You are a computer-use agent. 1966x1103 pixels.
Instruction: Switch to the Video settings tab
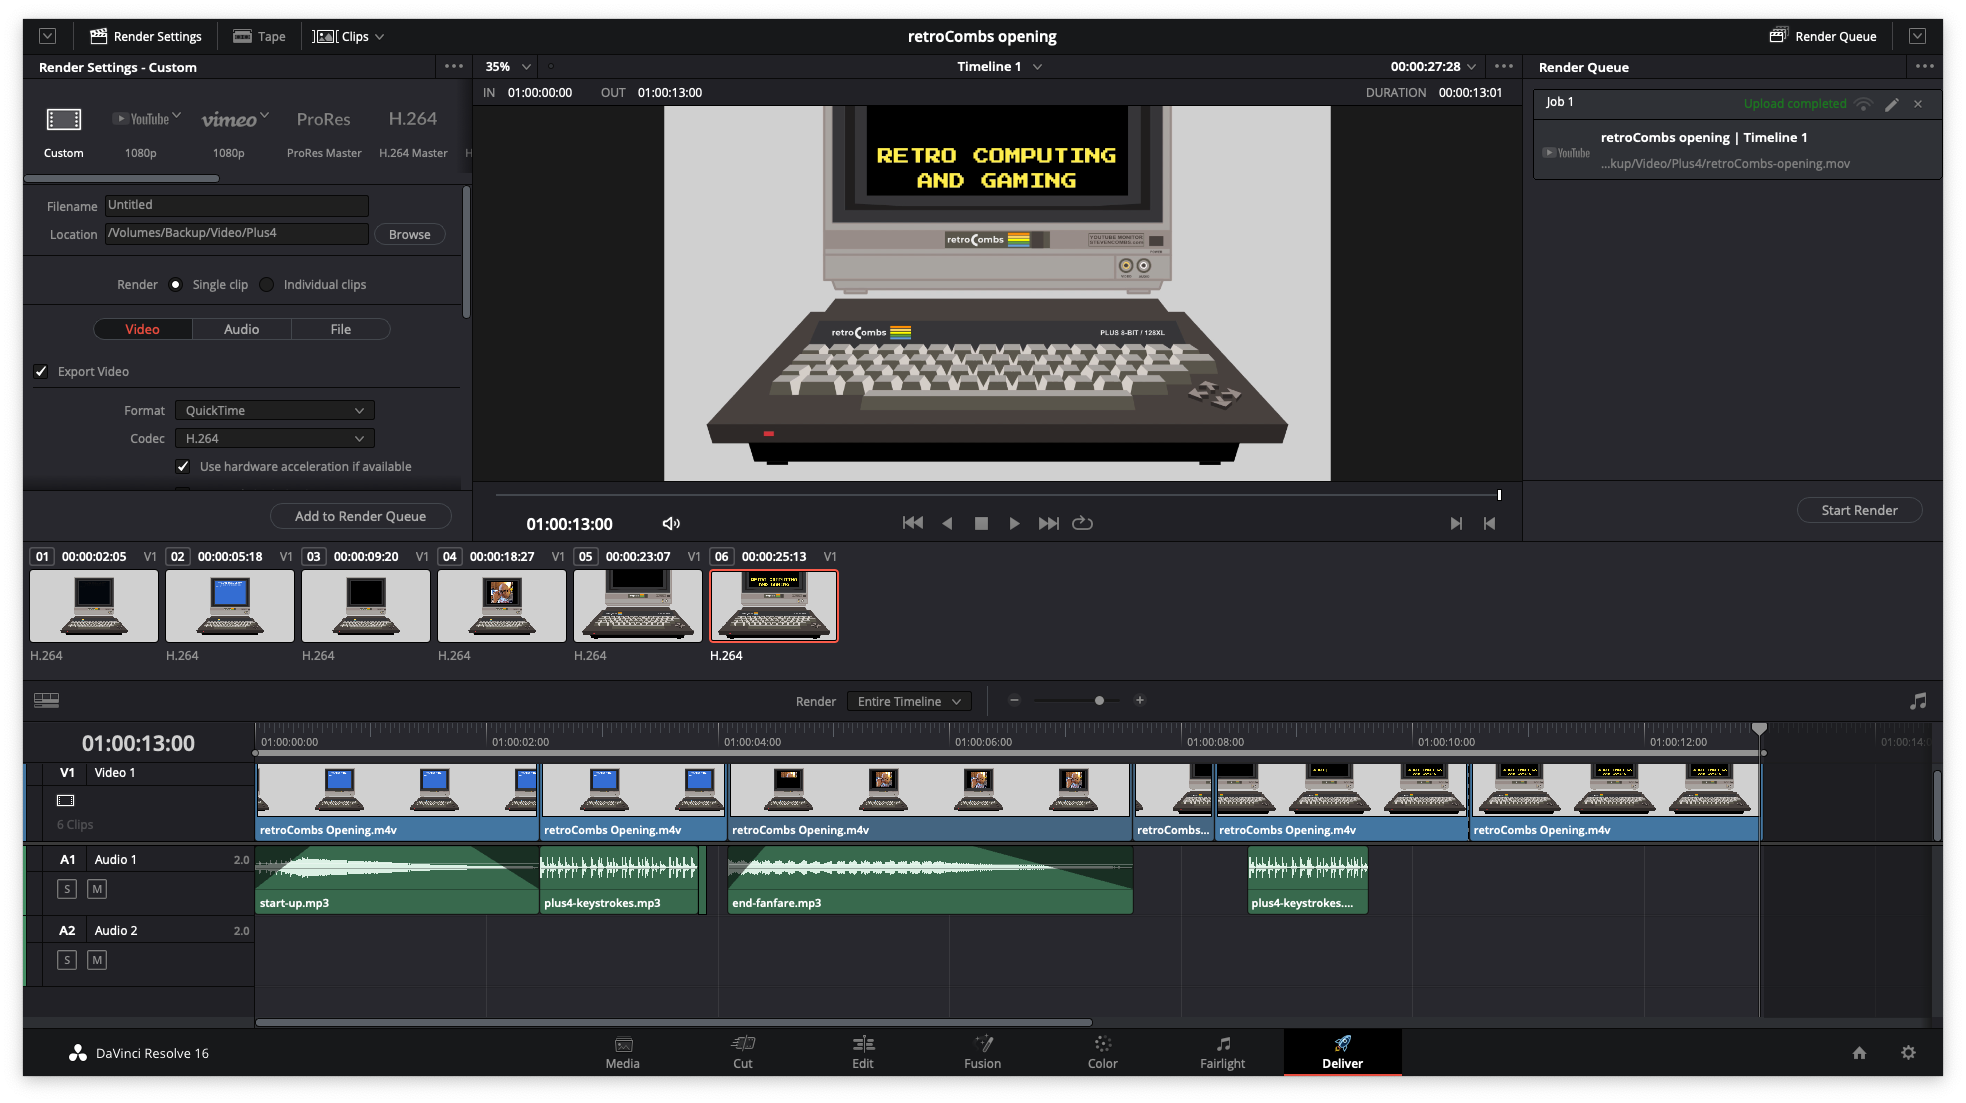142,329
